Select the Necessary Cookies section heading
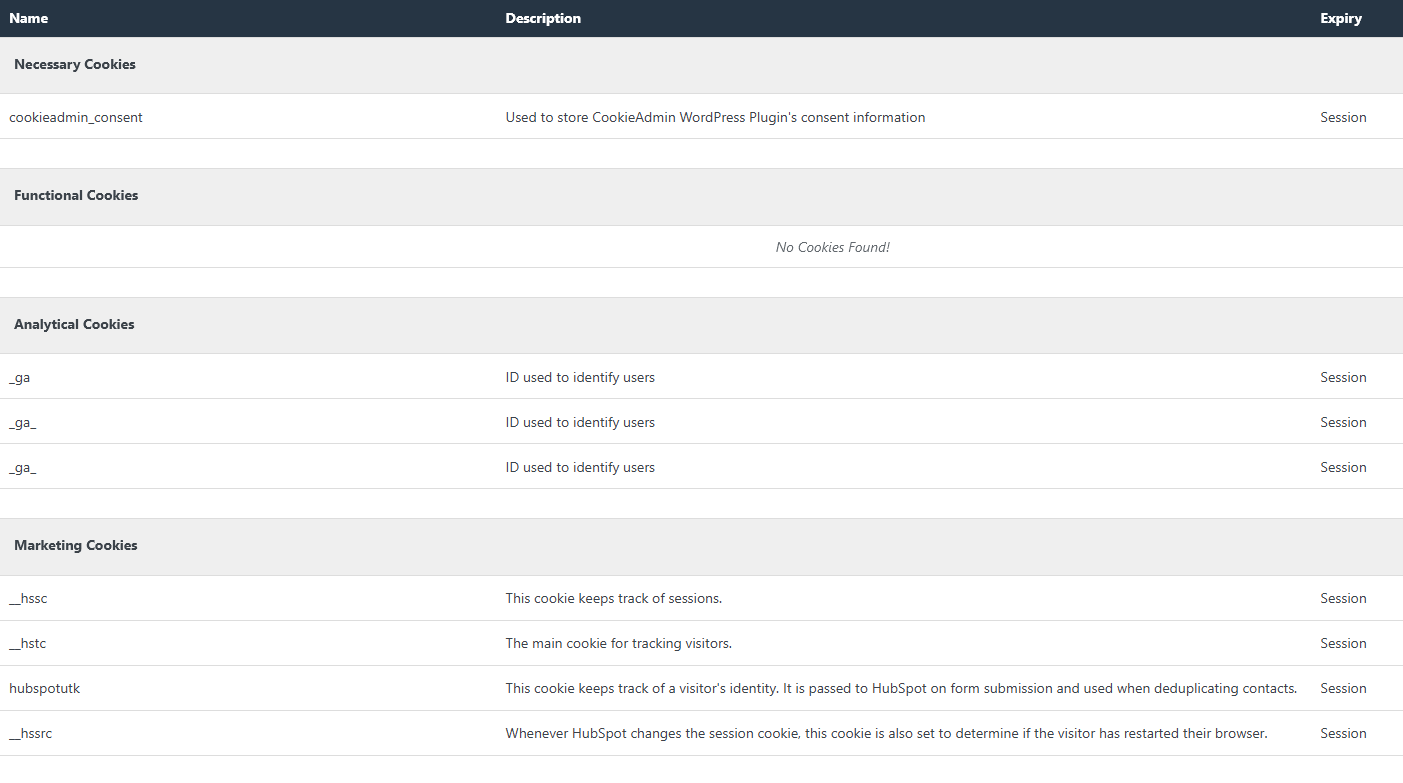Image resolution: width=1403 pixels, height=783 pixels. click(75, 64)
